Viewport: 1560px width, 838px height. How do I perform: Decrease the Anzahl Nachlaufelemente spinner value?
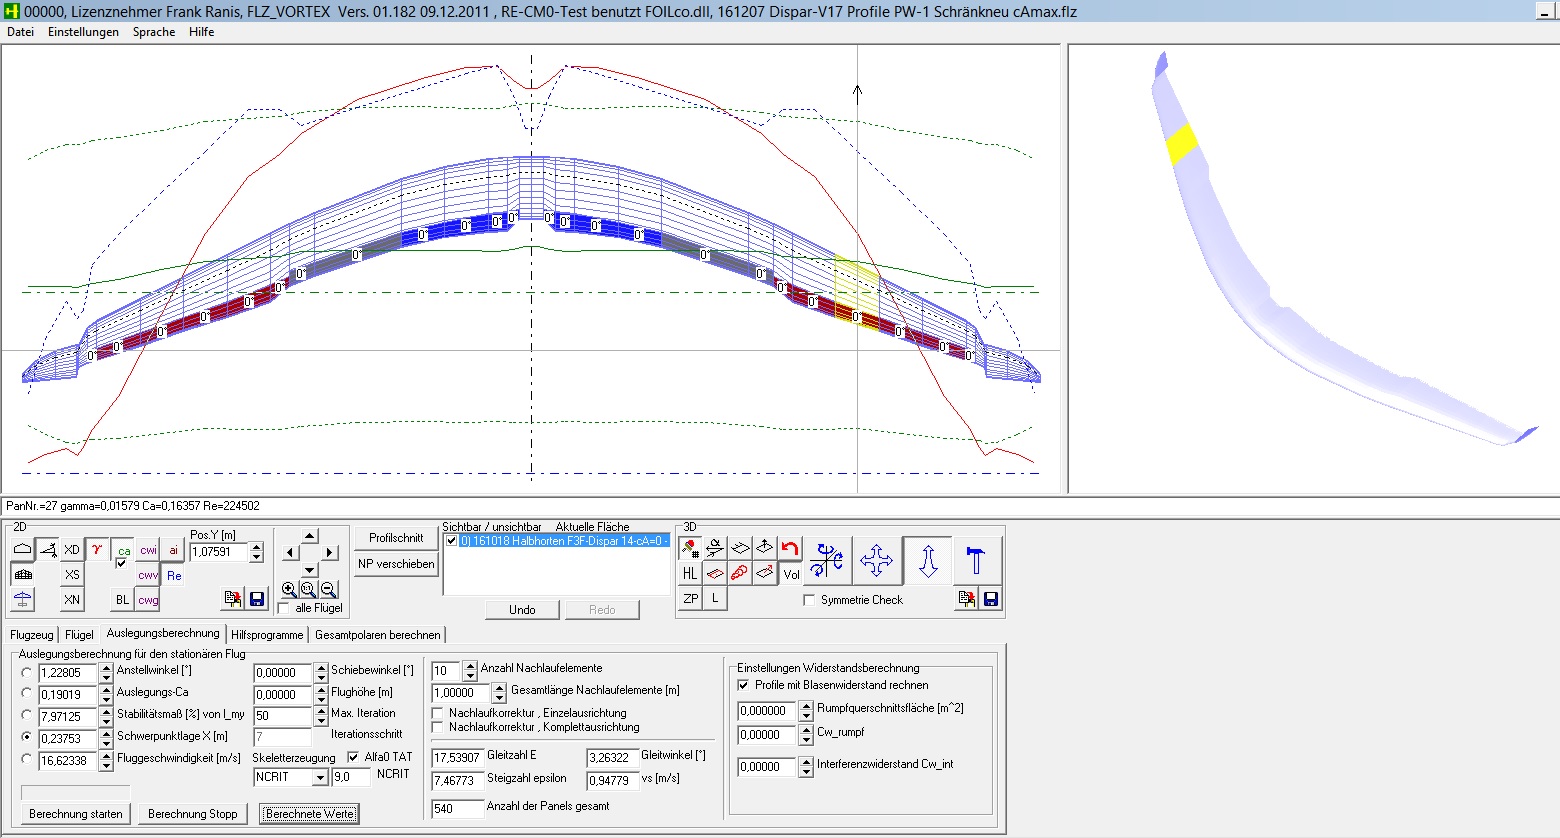(470, 676)
